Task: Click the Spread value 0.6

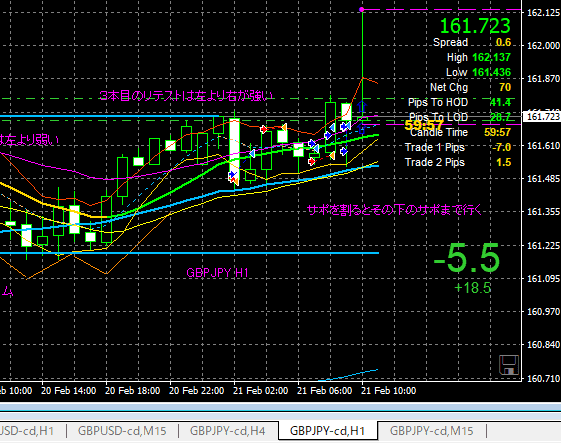Action: 503,42
